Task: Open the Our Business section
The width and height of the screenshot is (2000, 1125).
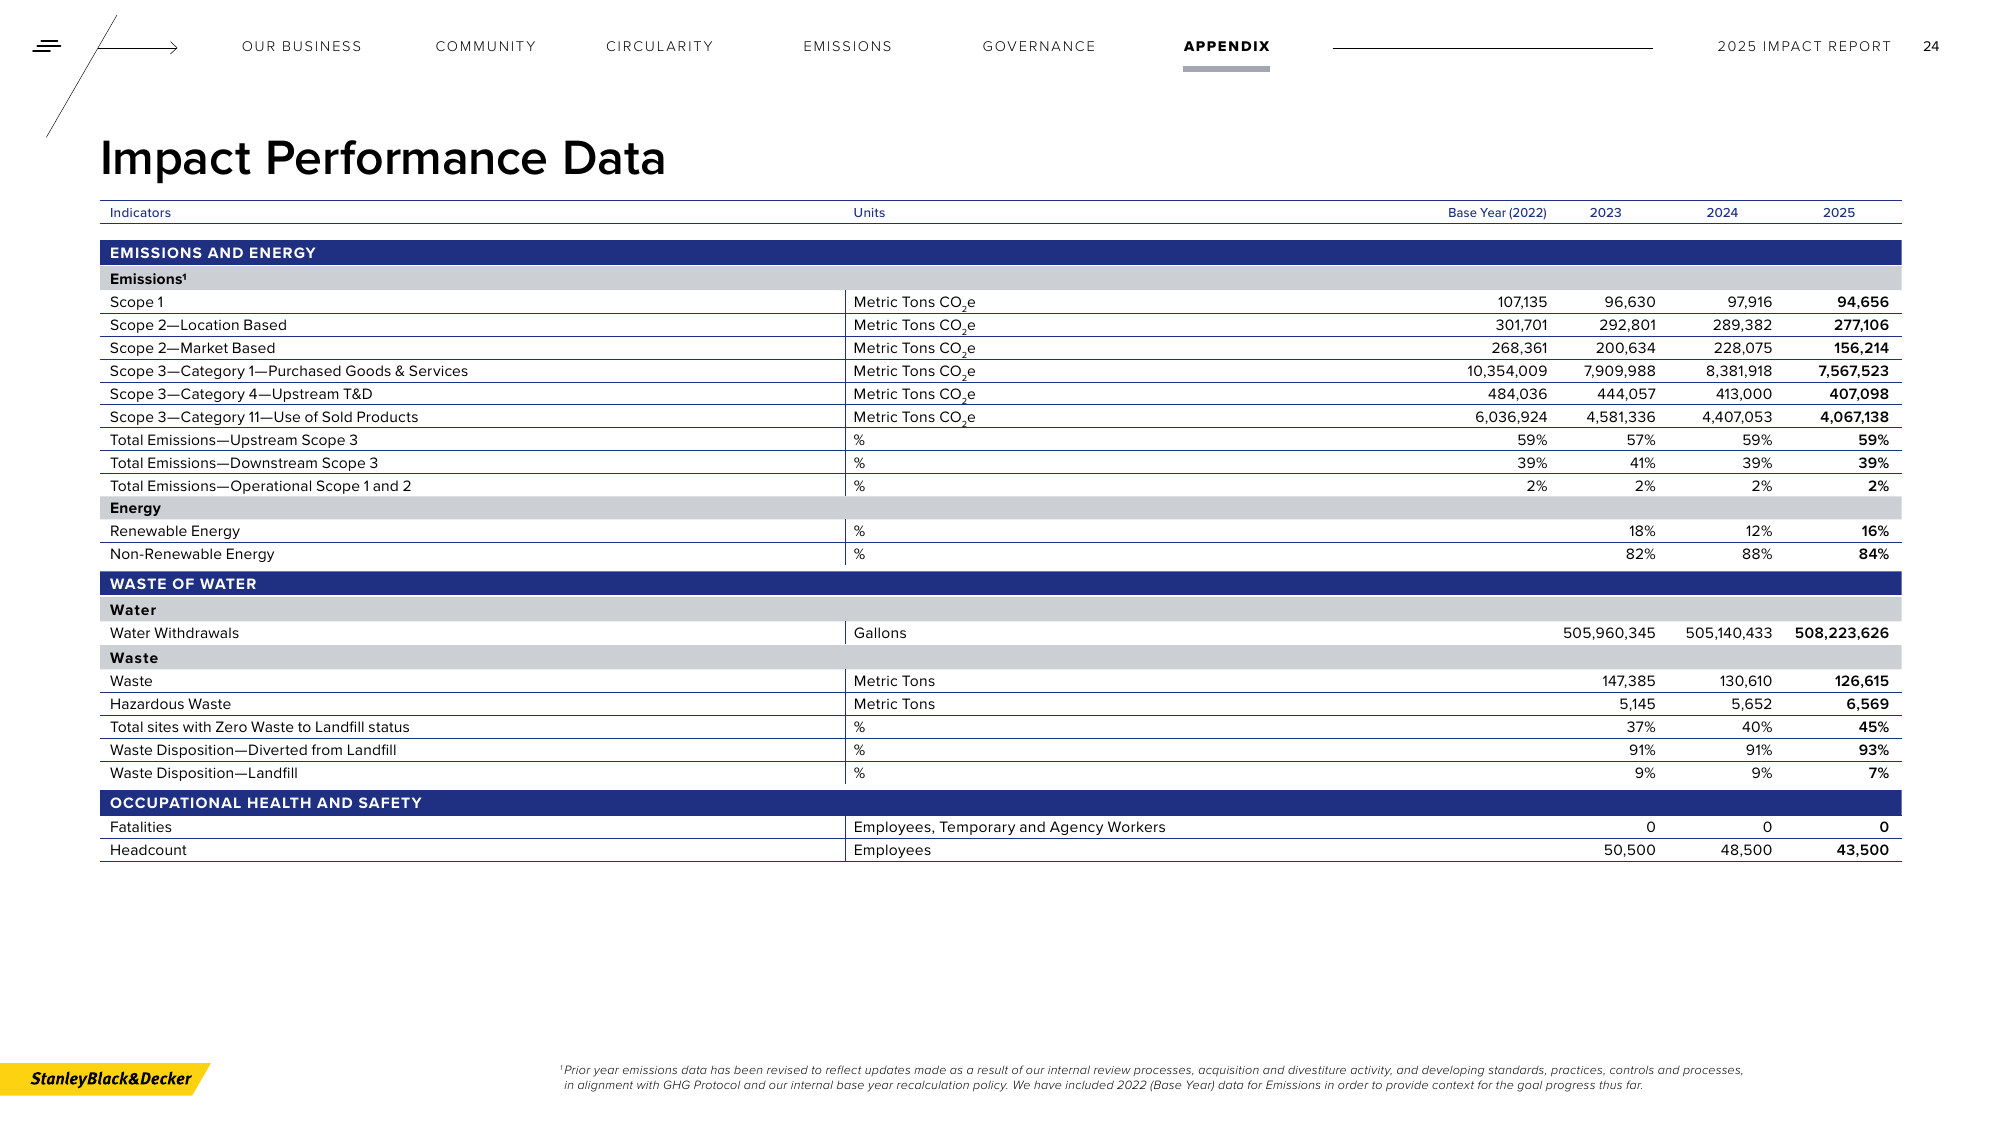Action: pyautogui.click(x=301, y=47)
